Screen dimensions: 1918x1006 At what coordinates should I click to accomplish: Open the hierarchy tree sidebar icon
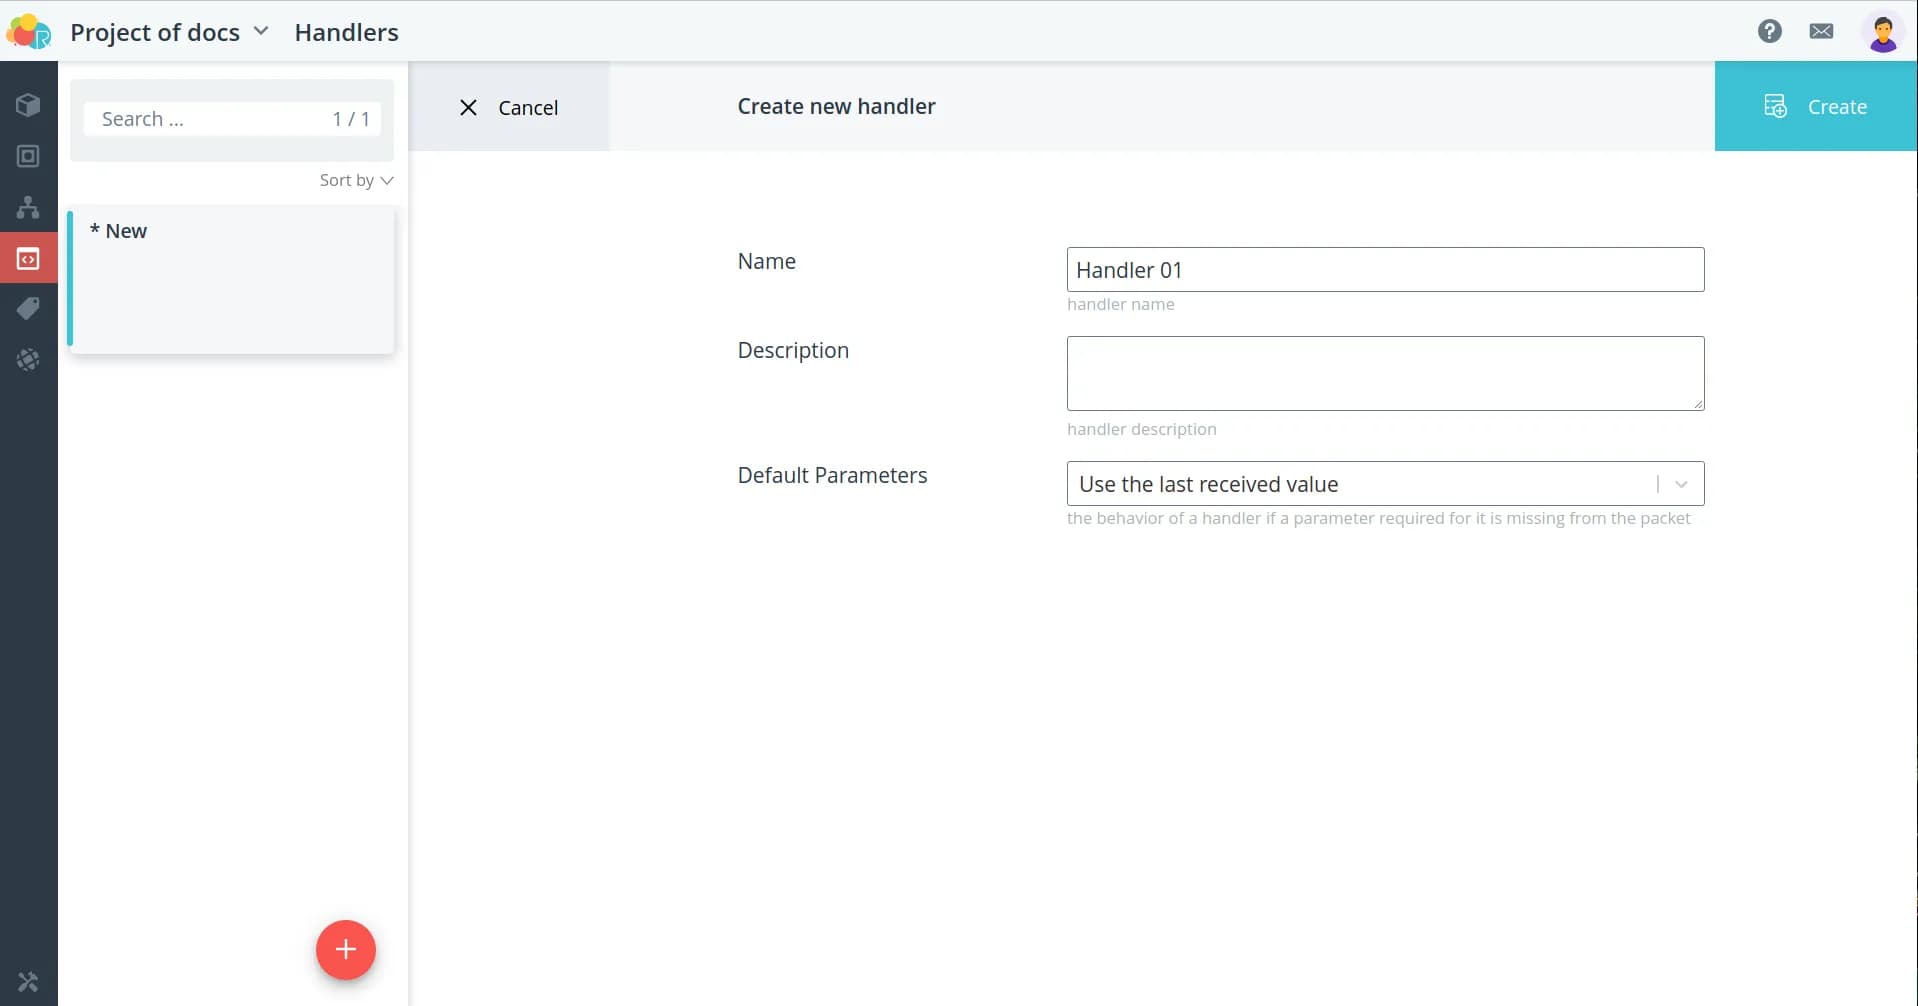pyautogui.click(x=28, y=207)
